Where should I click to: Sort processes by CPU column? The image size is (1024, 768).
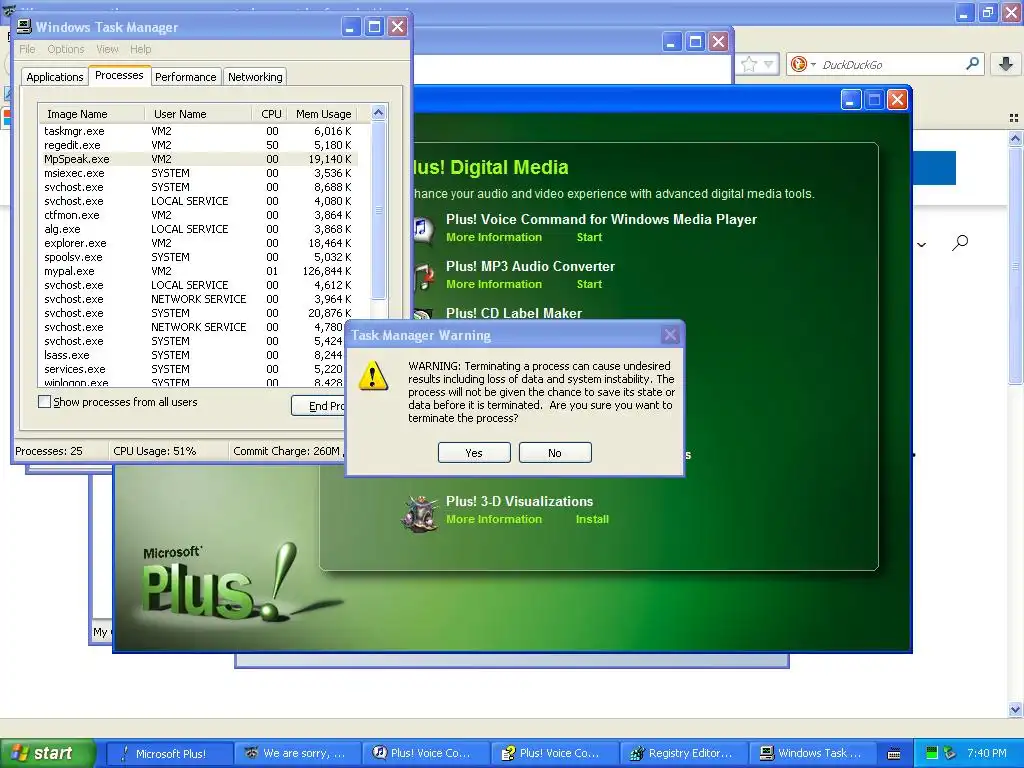click(270, 114)
